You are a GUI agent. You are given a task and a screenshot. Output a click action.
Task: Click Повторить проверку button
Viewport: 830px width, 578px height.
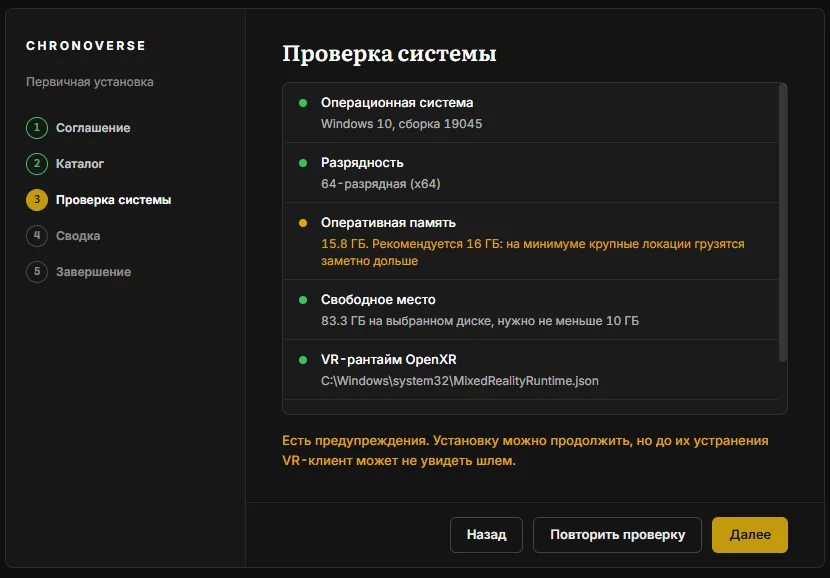tap(617, 535)
